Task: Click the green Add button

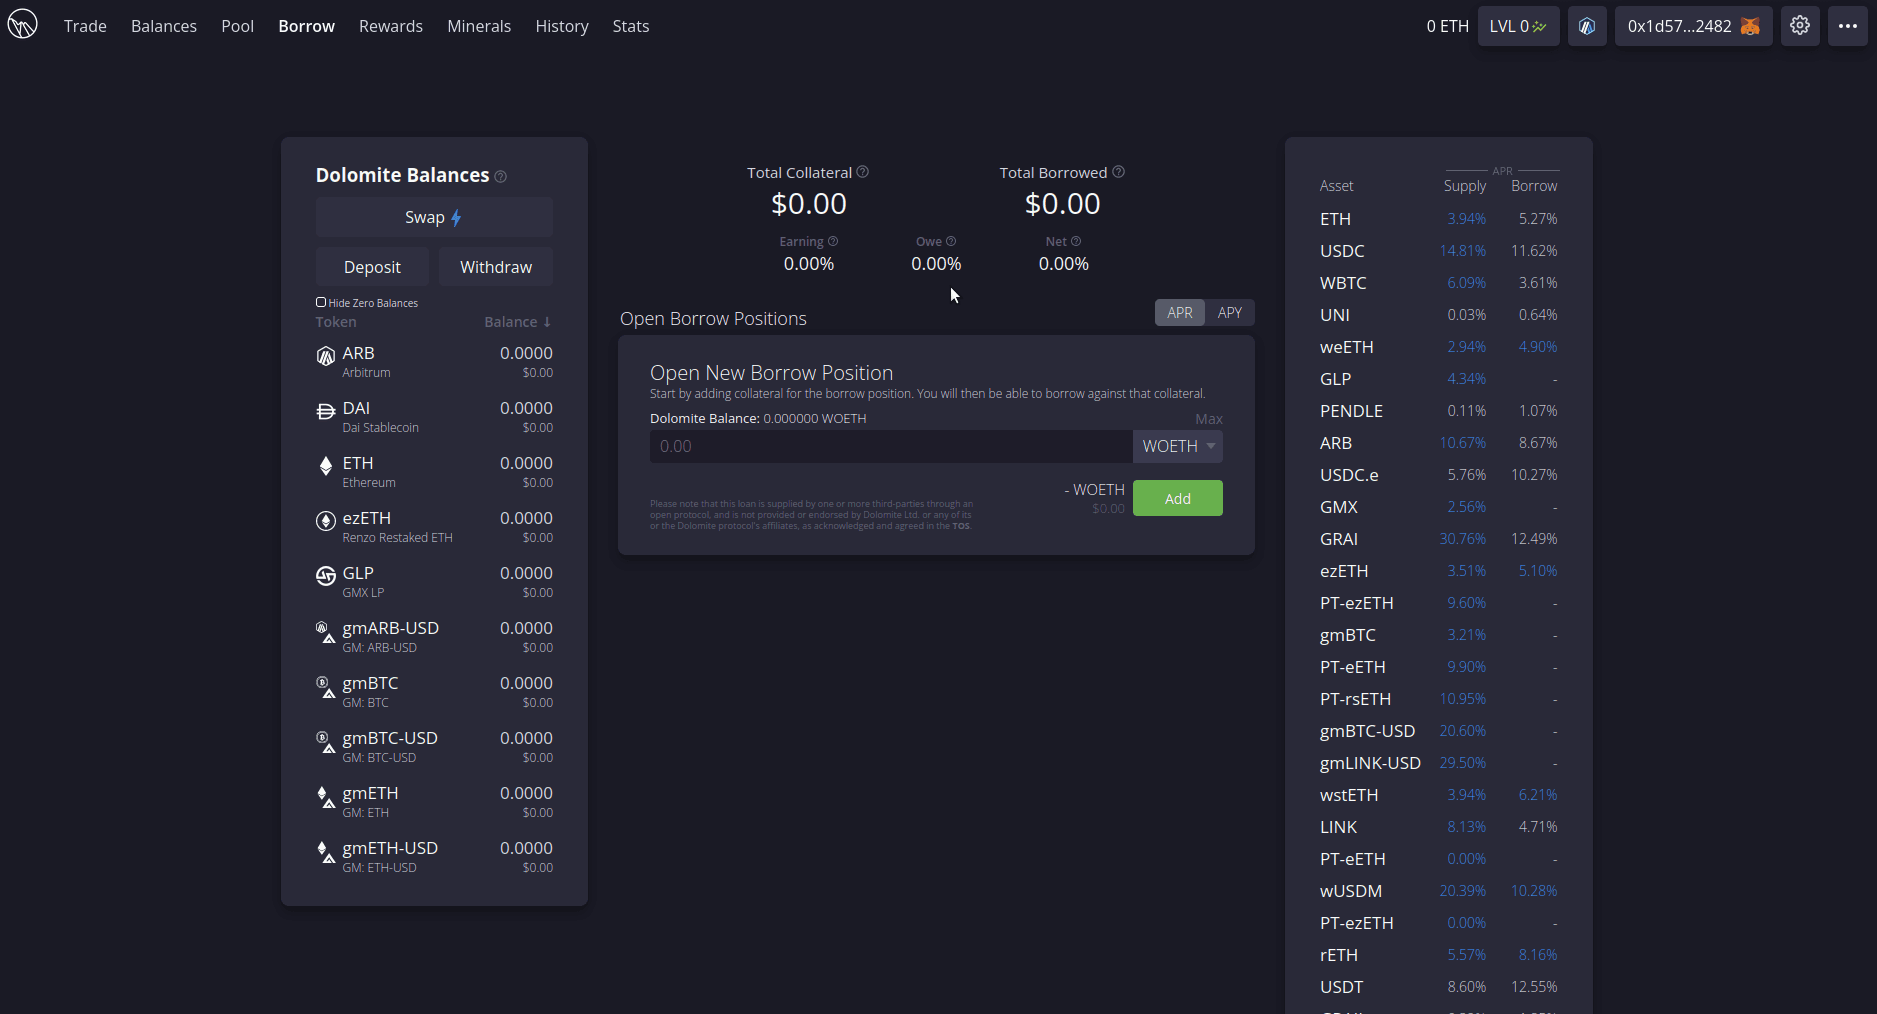Action: tap(1178, 498)
